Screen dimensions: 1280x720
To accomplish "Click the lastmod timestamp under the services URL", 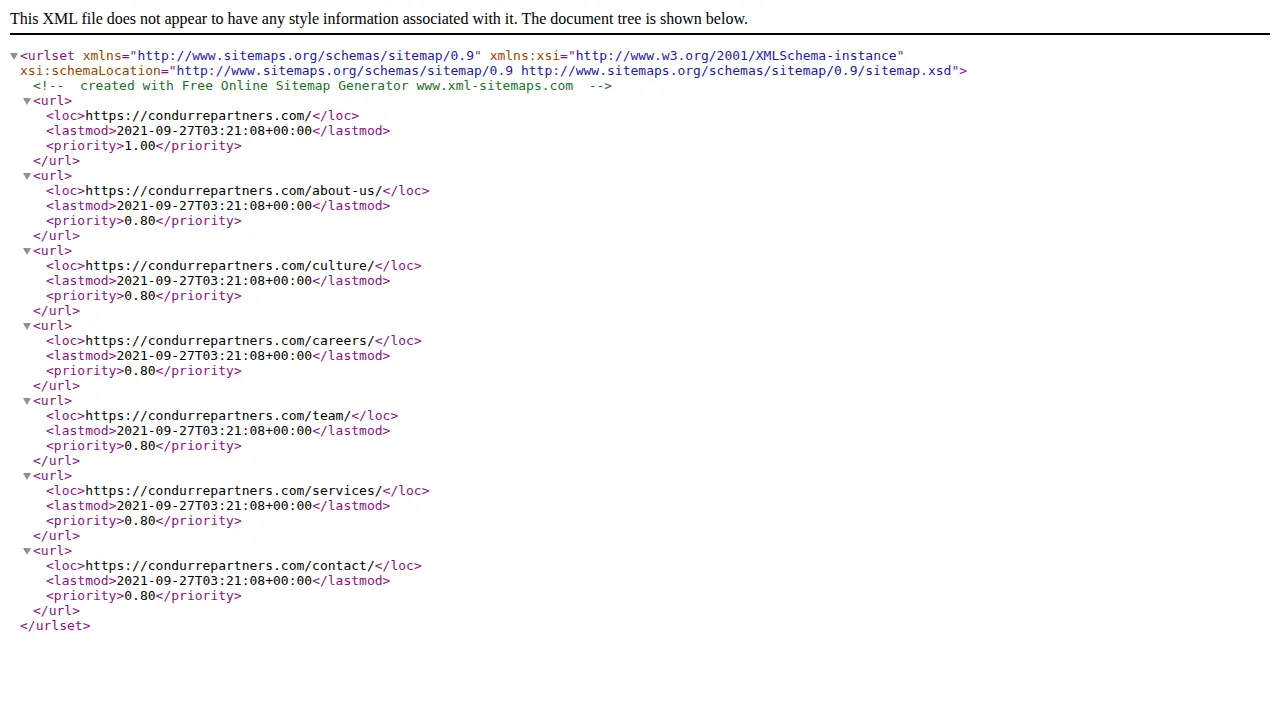I will (x=214, y=506).
